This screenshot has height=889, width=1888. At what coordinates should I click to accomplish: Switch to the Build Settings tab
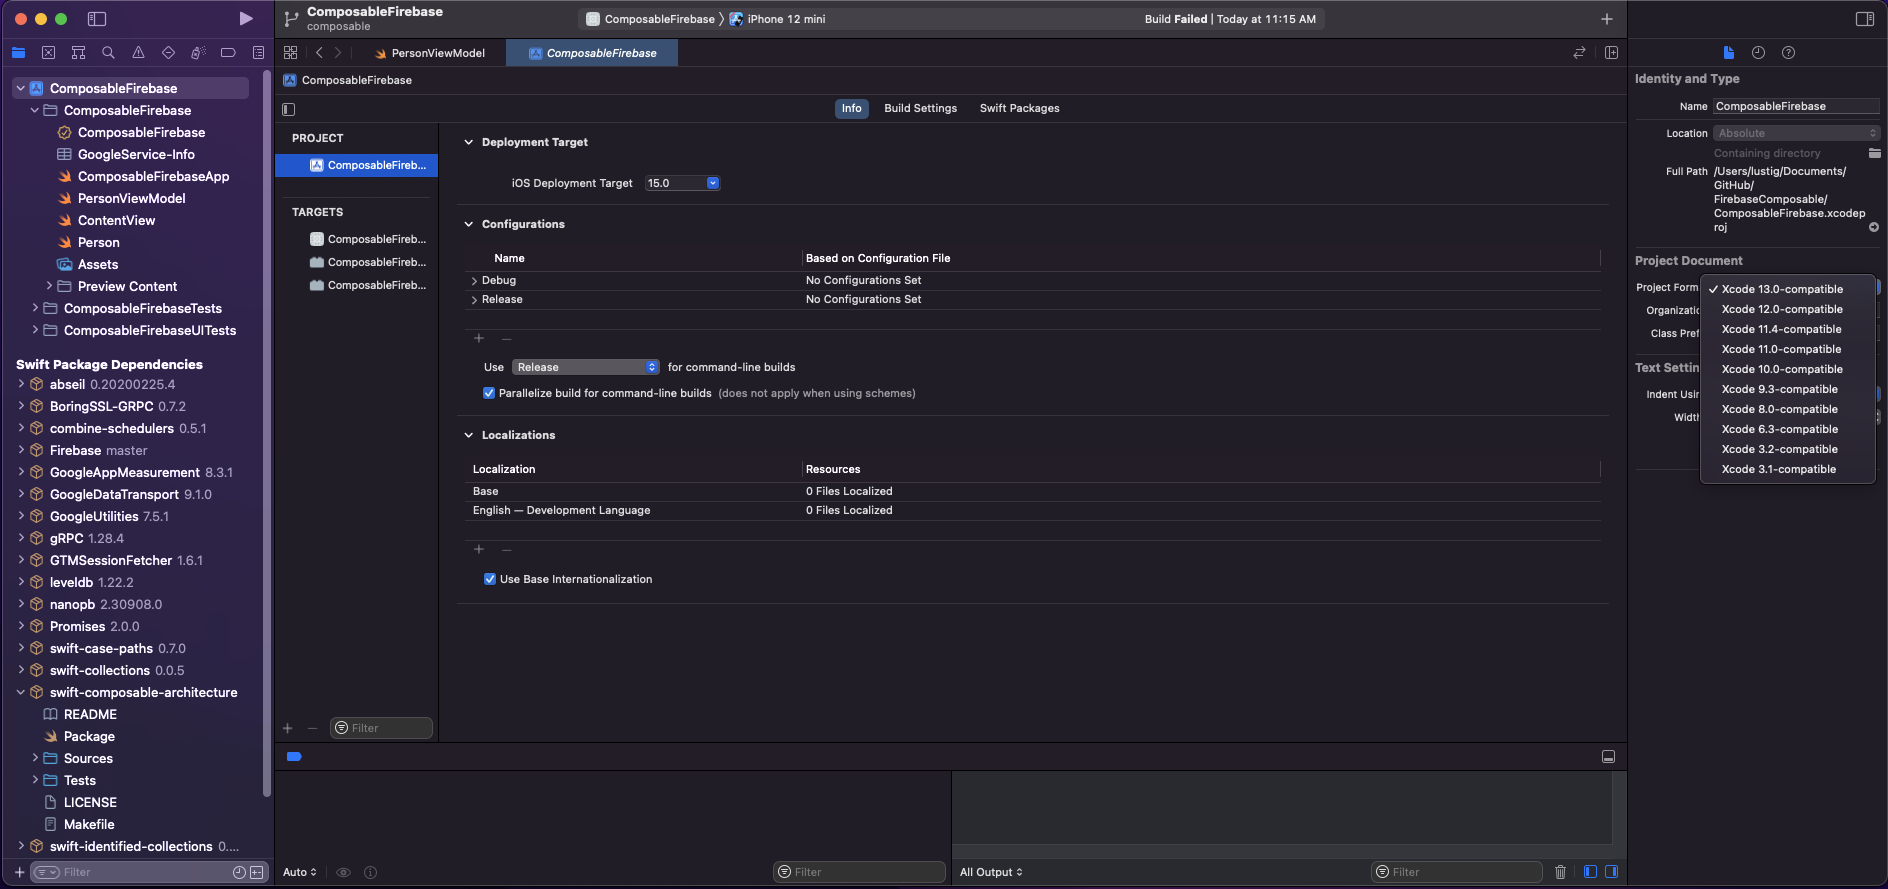[920, 108]
